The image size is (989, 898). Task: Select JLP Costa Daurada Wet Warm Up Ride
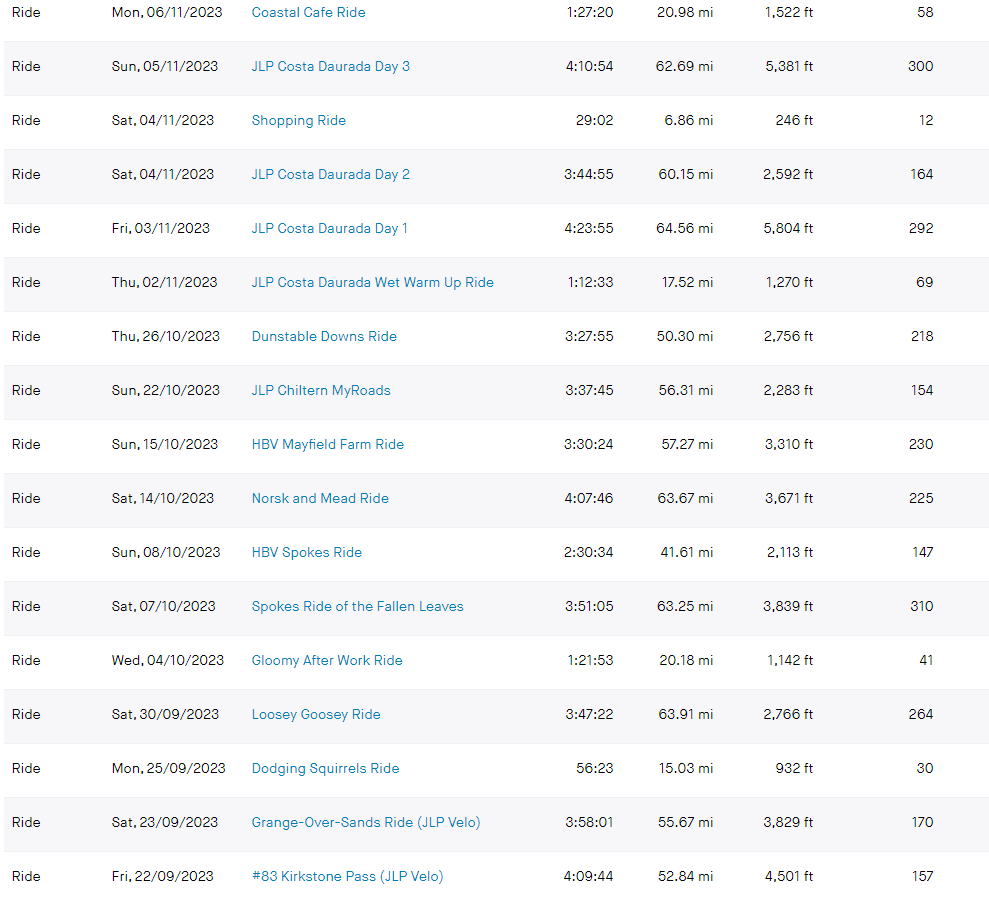(x=372, y=283)
